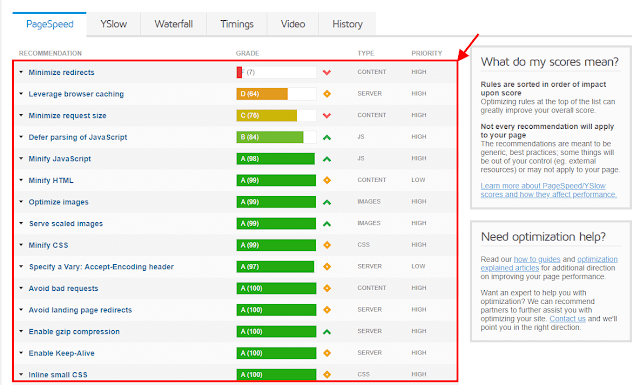640x385 pixels.
Task: Click the TYPE column header
Action: click(x=366, y=53)
